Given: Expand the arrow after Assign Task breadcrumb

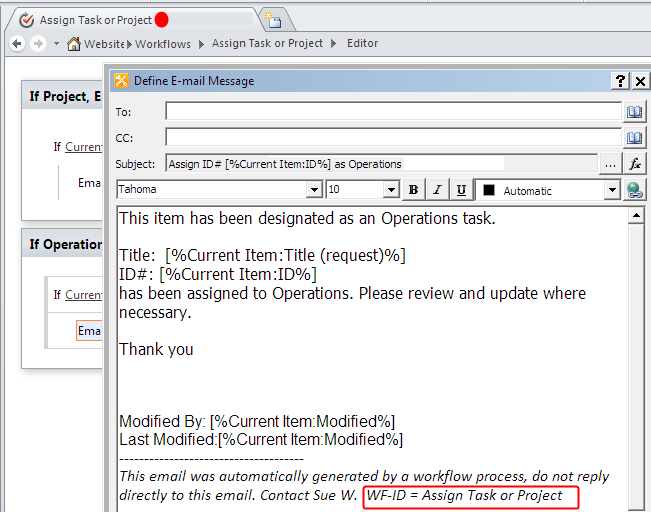Looking at the screenshot, I should pyautogui.click(x=333, y=44).
